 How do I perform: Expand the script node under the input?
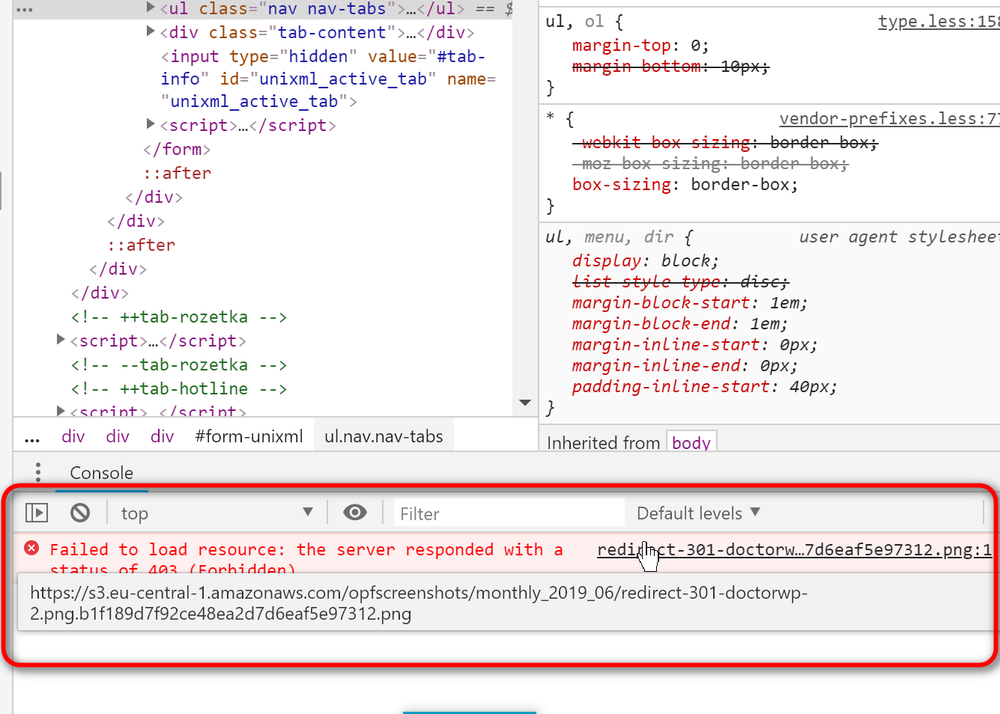151,124
